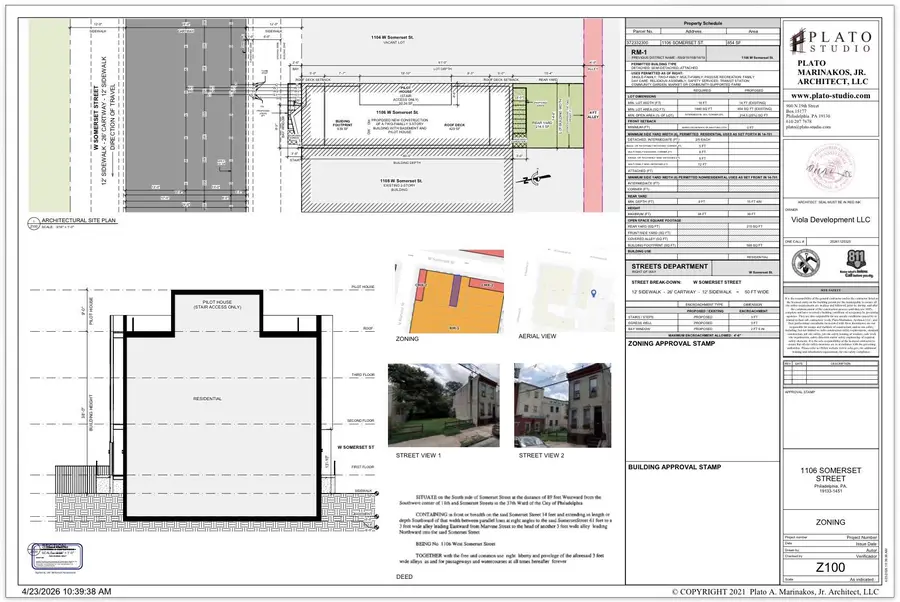This screenshot has width=900, height=602.
Task: Click the 'SECOND FLOOR' level marker in section
Action: tap(360, 421)
